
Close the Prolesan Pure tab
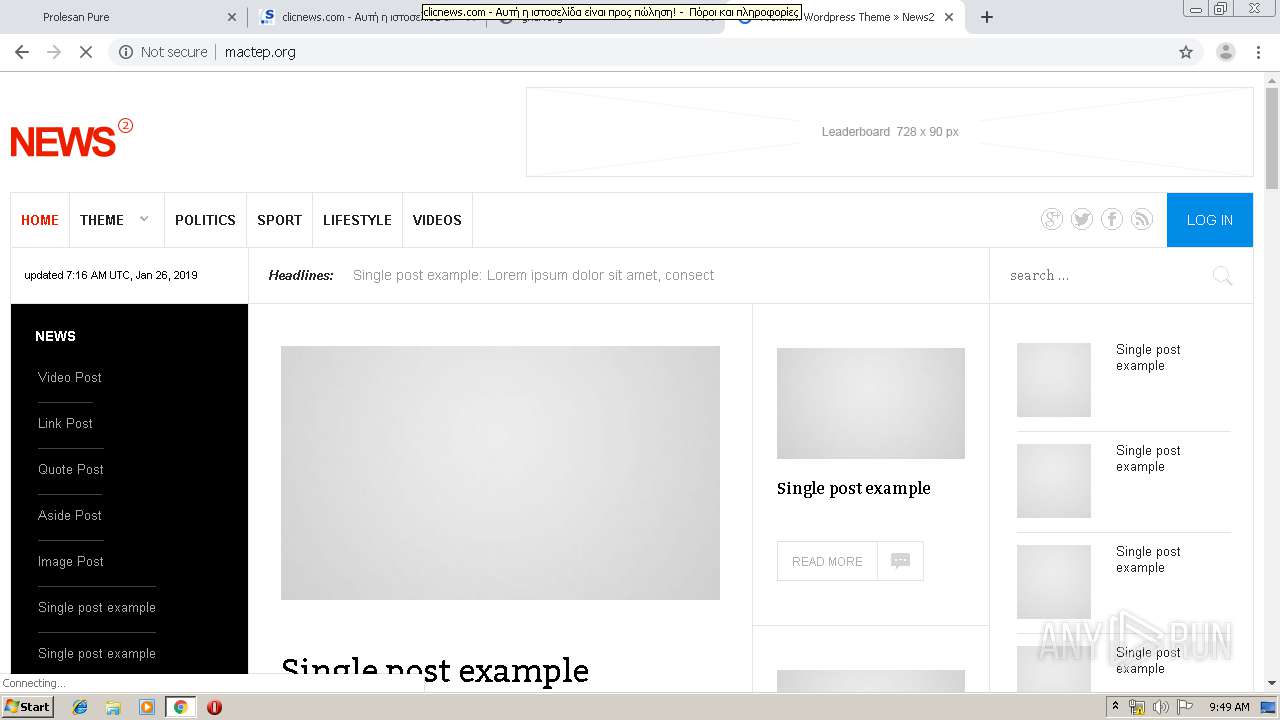(232, 17)
